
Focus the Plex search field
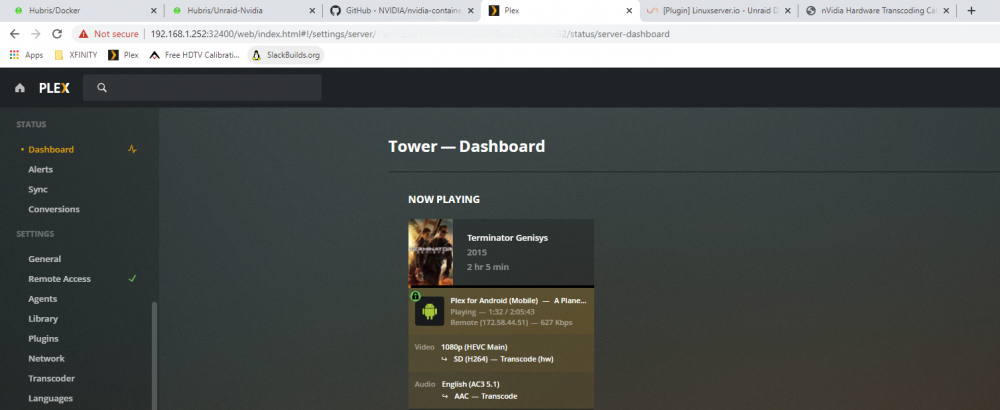coord(202,88)
